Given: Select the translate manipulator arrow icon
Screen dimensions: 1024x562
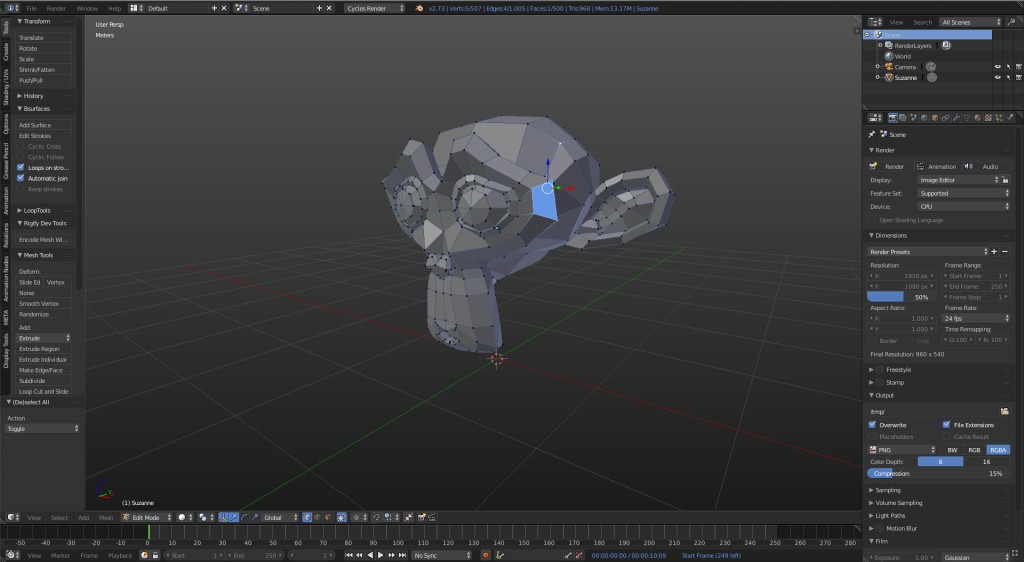Looking at the screenshot, I should pos(234,517).
